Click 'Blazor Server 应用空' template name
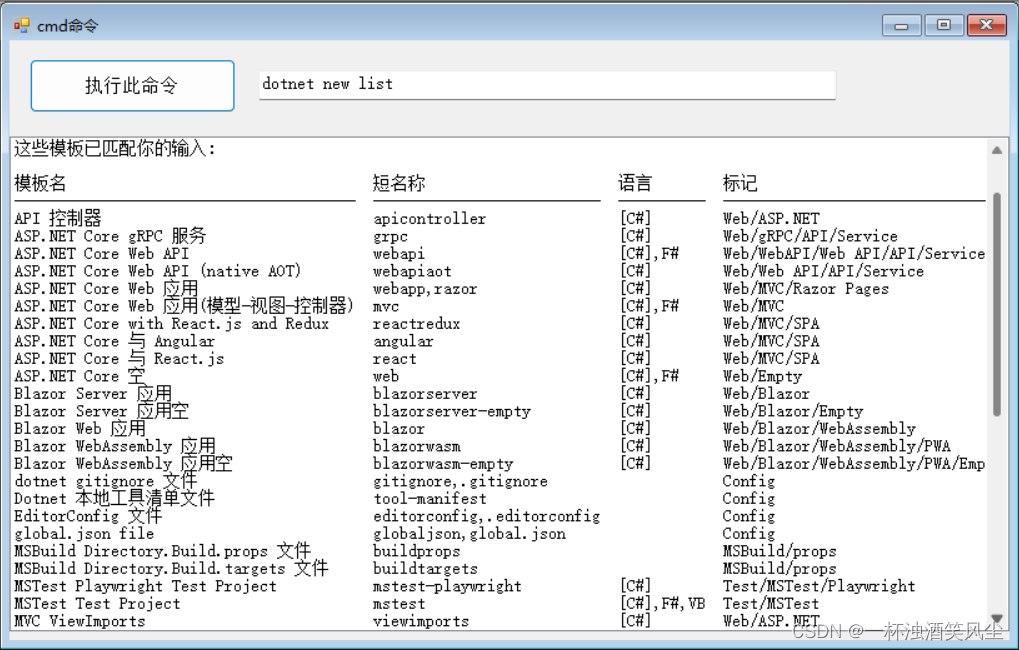The image size is (1019, 650). pos(101,411)
